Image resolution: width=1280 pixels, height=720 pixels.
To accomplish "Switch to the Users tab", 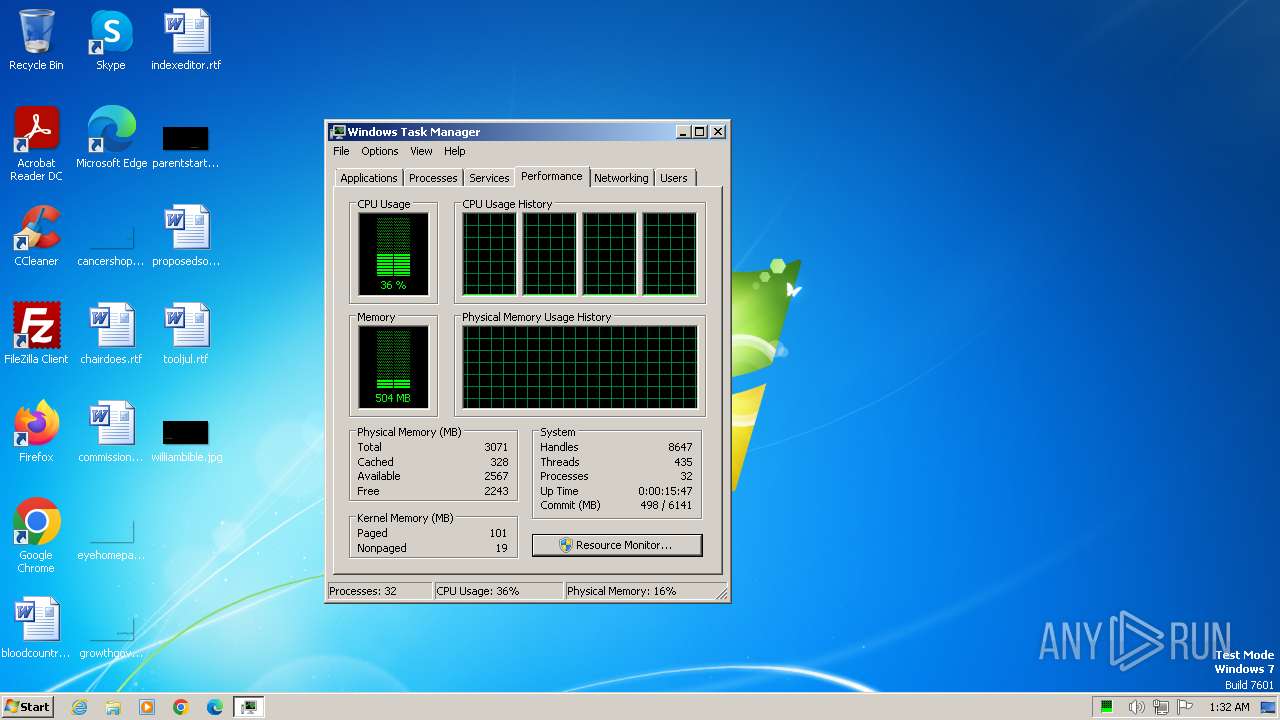I will click(674, 178).
